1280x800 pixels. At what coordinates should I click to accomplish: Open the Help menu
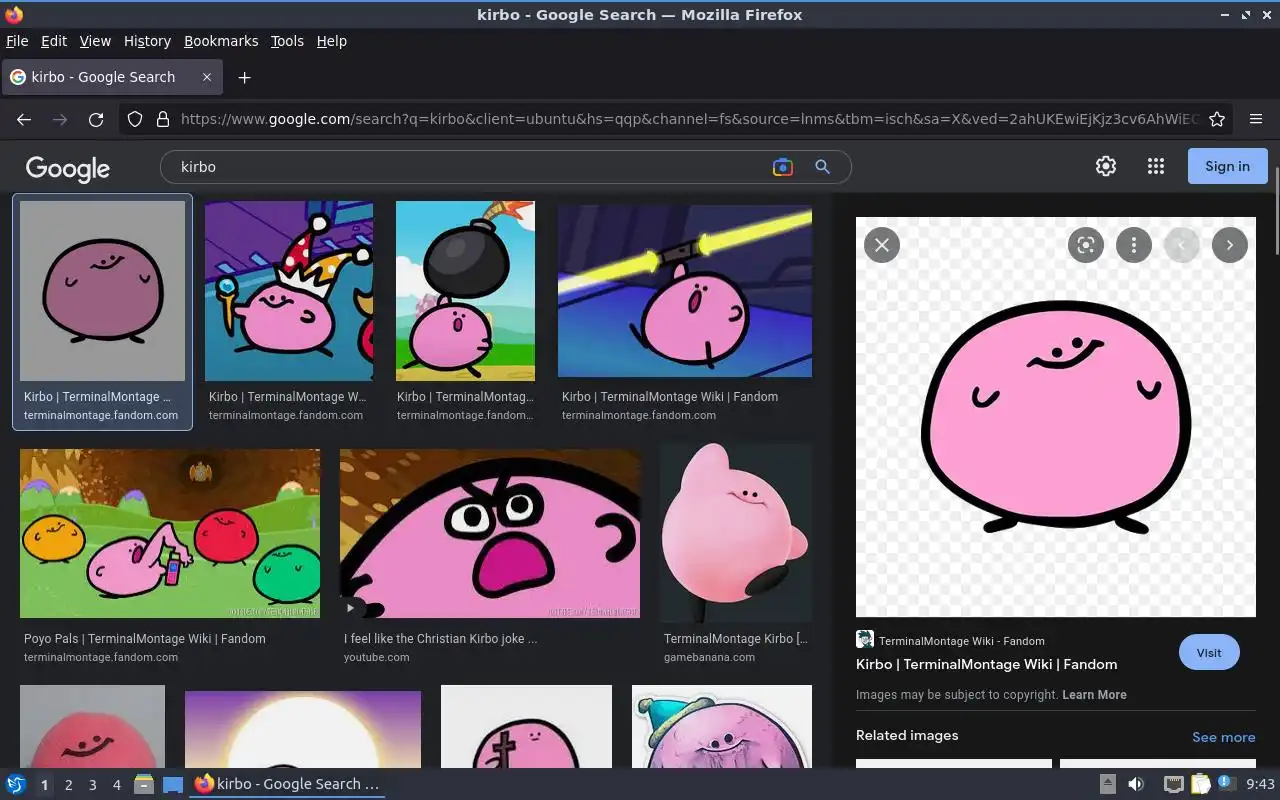331,41
